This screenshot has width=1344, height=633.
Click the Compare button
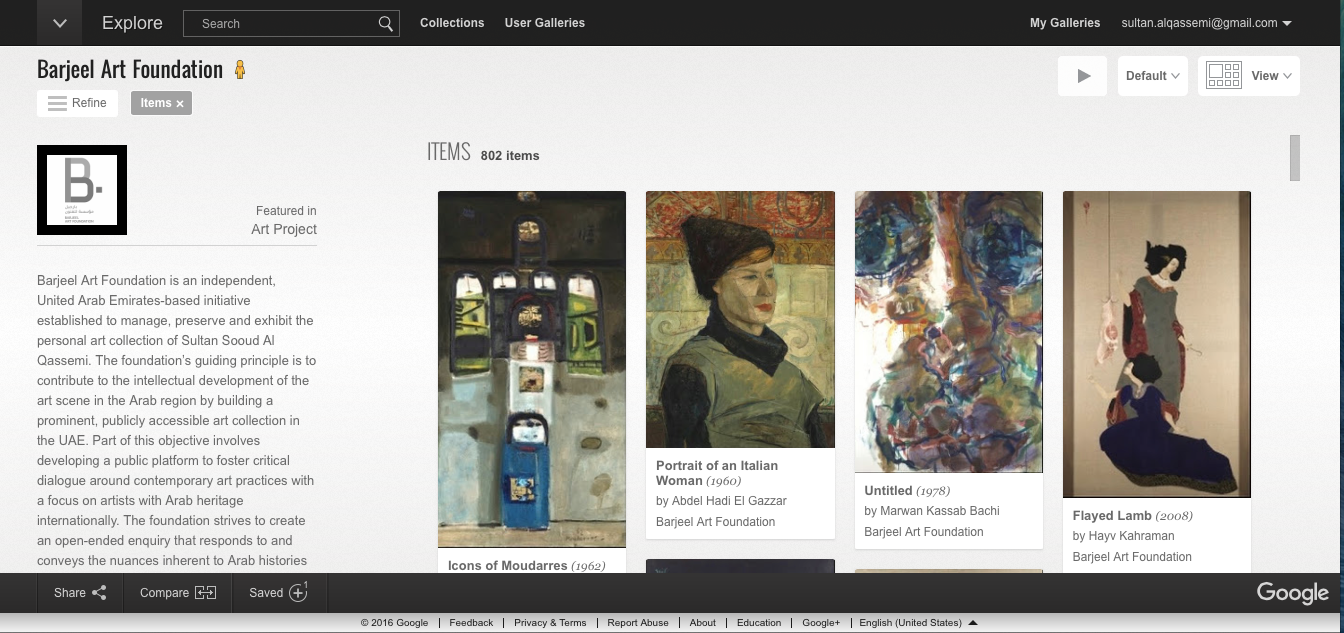178,593
